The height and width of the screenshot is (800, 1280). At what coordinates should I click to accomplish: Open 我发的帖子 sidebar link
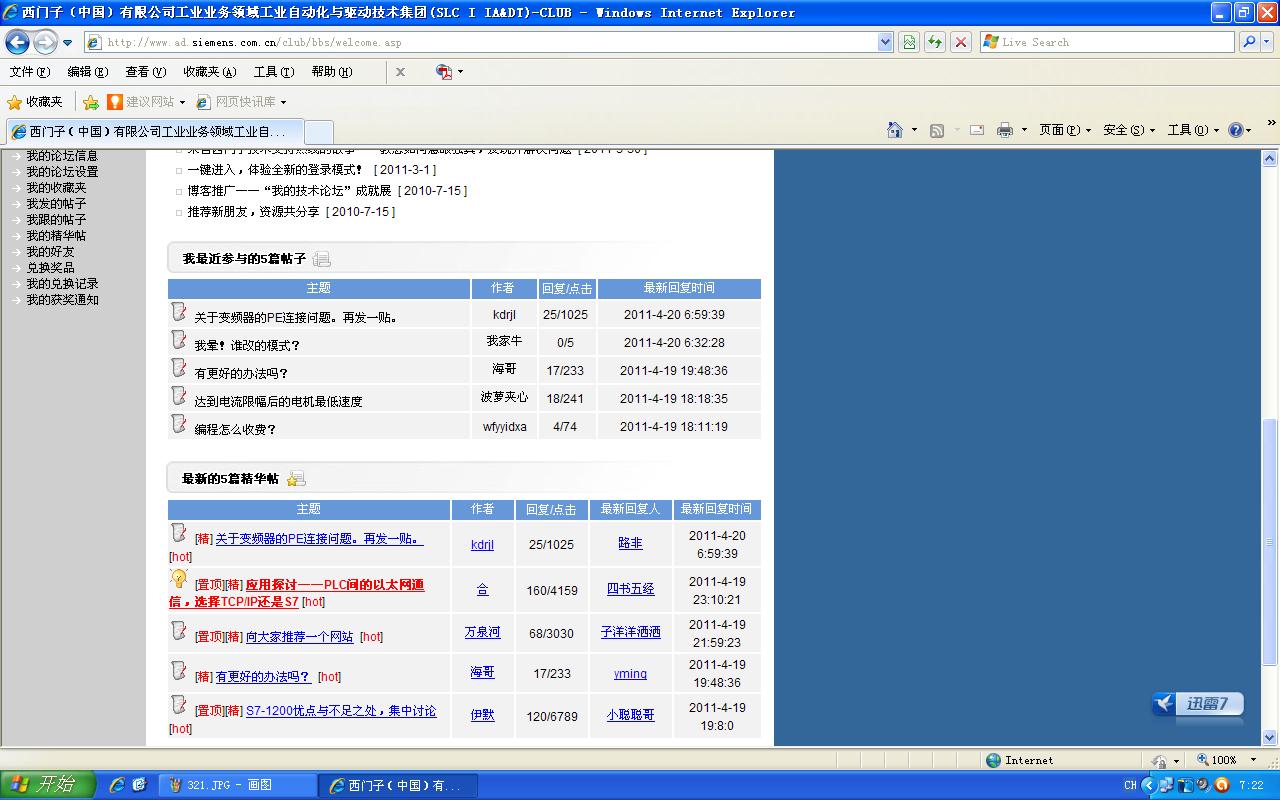point(56,204)
